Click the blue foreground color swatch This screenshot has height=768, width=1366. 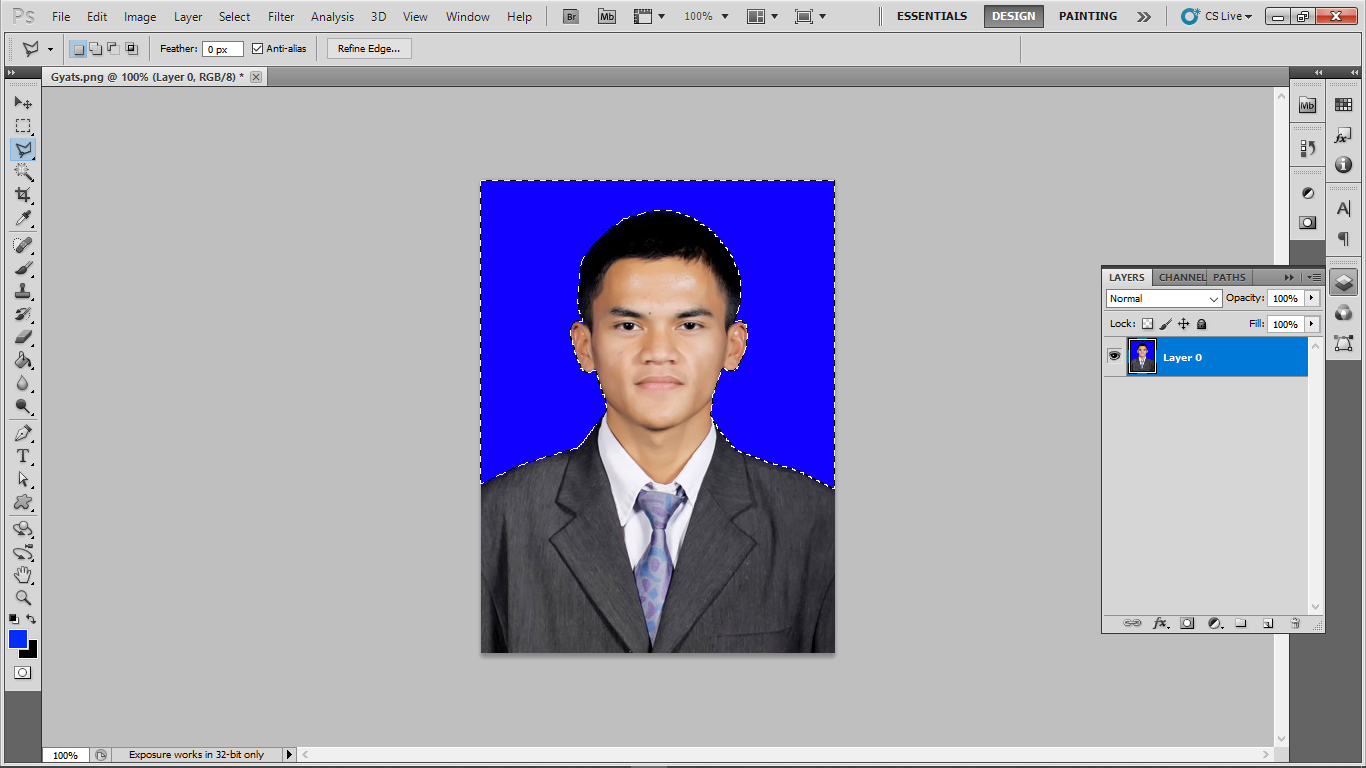point(17,638)
